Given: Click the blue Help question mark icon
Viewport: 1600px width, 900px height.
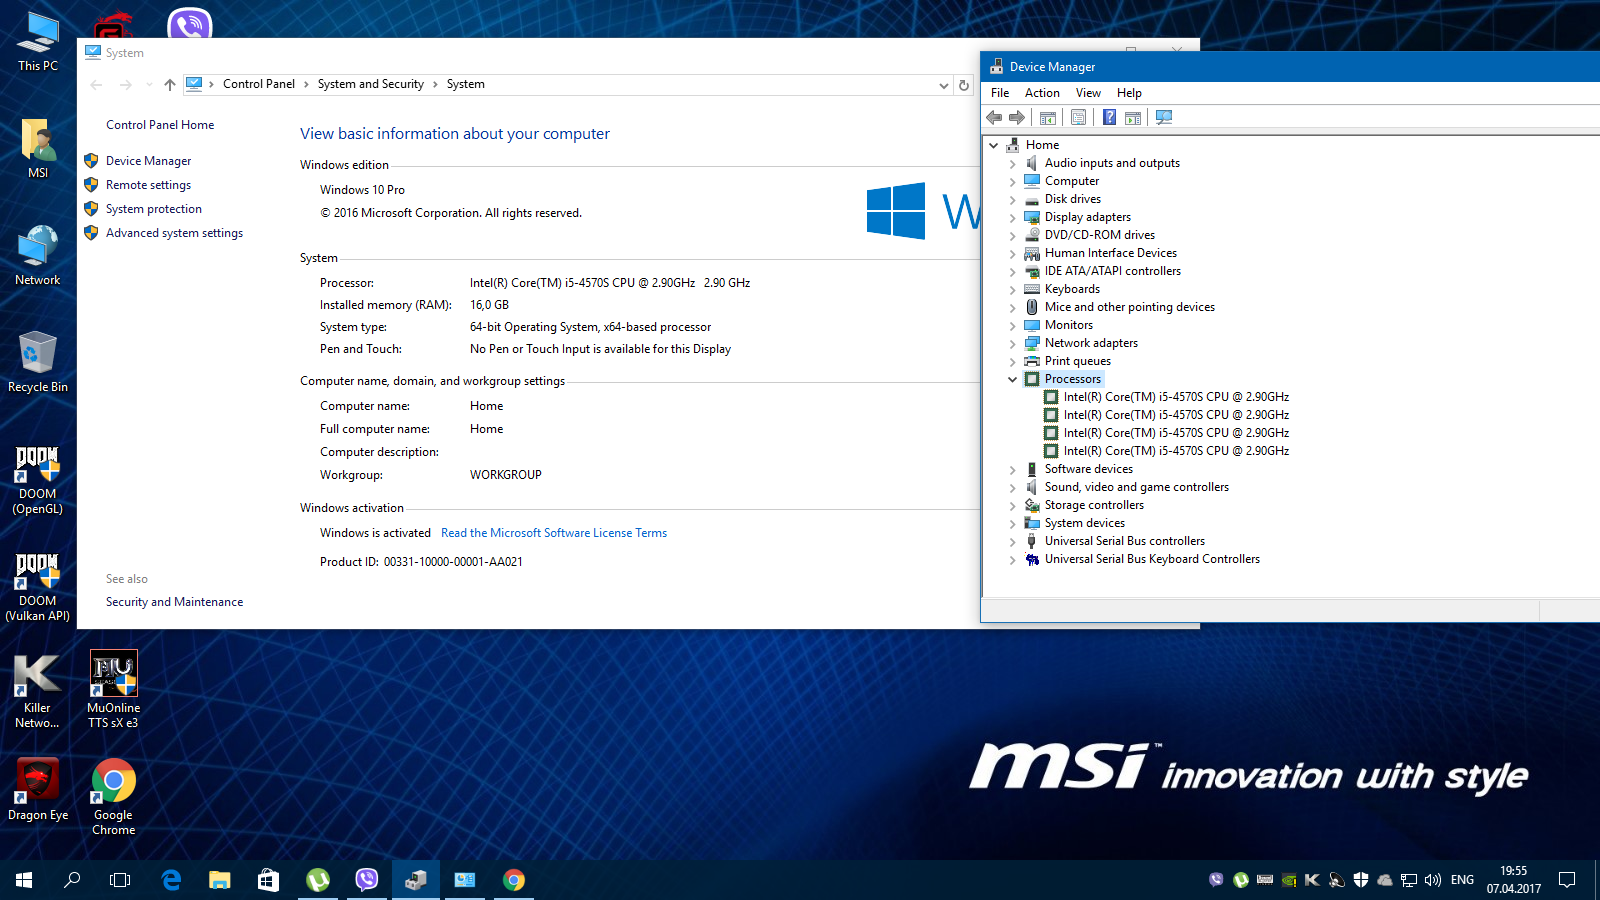Looking at the screenshot, I should click(x=1109, y=118).
